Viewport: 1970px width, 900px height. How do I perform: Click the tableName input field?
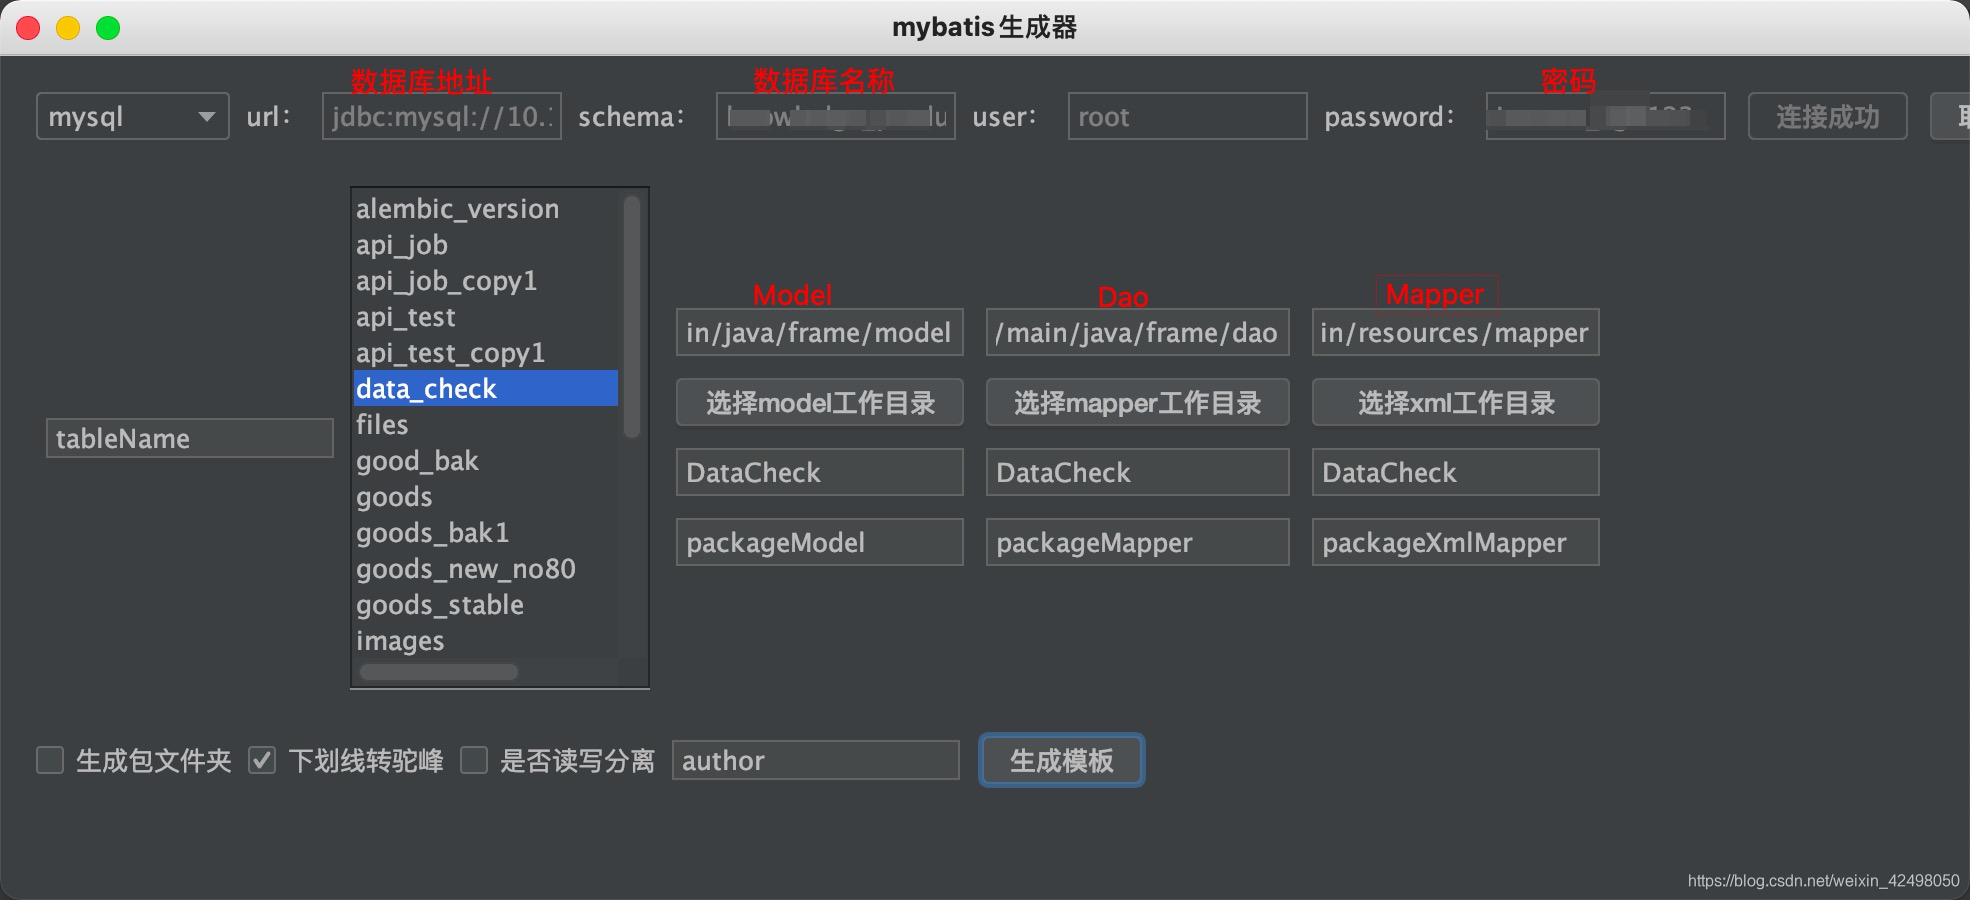190,438
